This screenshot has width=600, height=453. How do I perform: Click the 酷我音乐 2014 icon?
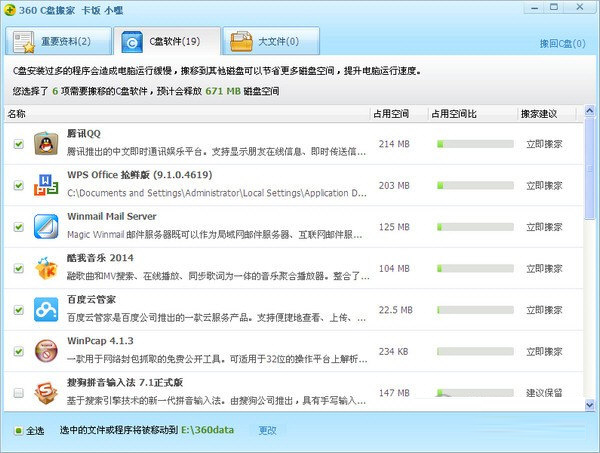(x=47, y=268)
